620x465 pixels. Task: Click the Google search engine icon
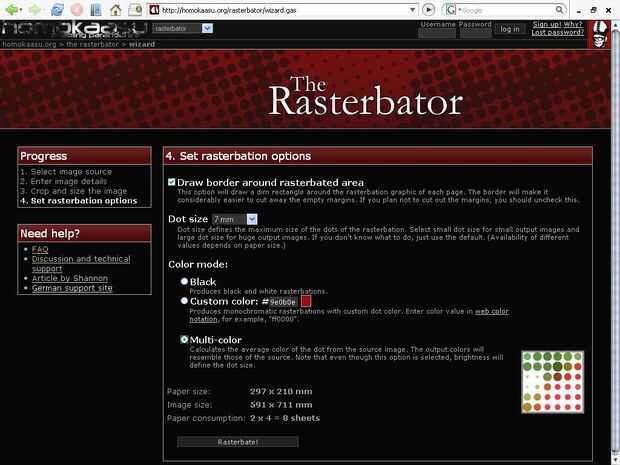click(x=451, y=10)
